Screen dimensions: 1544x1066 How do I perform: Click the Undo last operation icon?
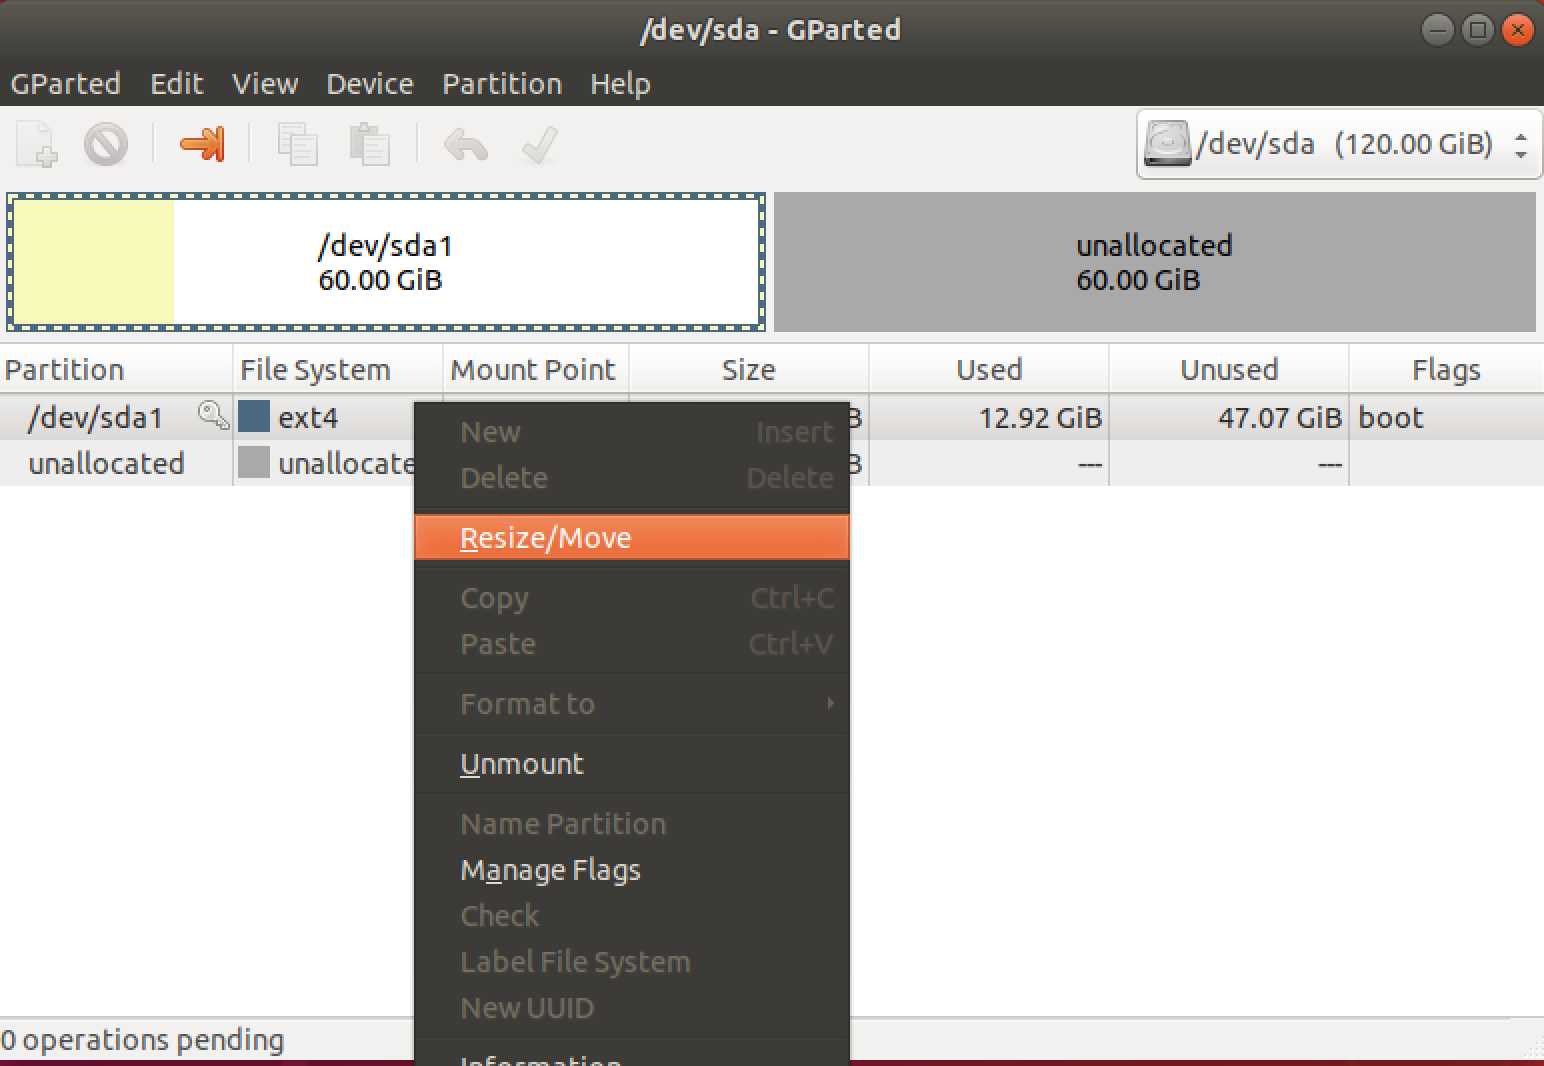point(466,145)
